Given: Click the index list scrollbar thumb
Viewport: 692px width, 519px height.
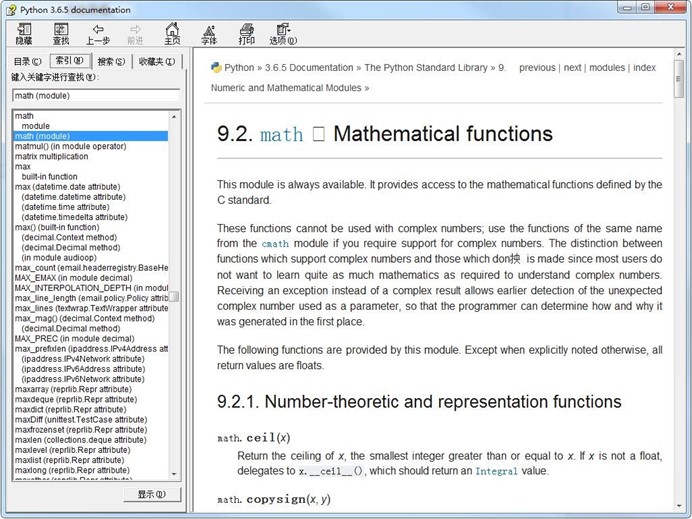Looking at the screenshot, I should point(174,297).
